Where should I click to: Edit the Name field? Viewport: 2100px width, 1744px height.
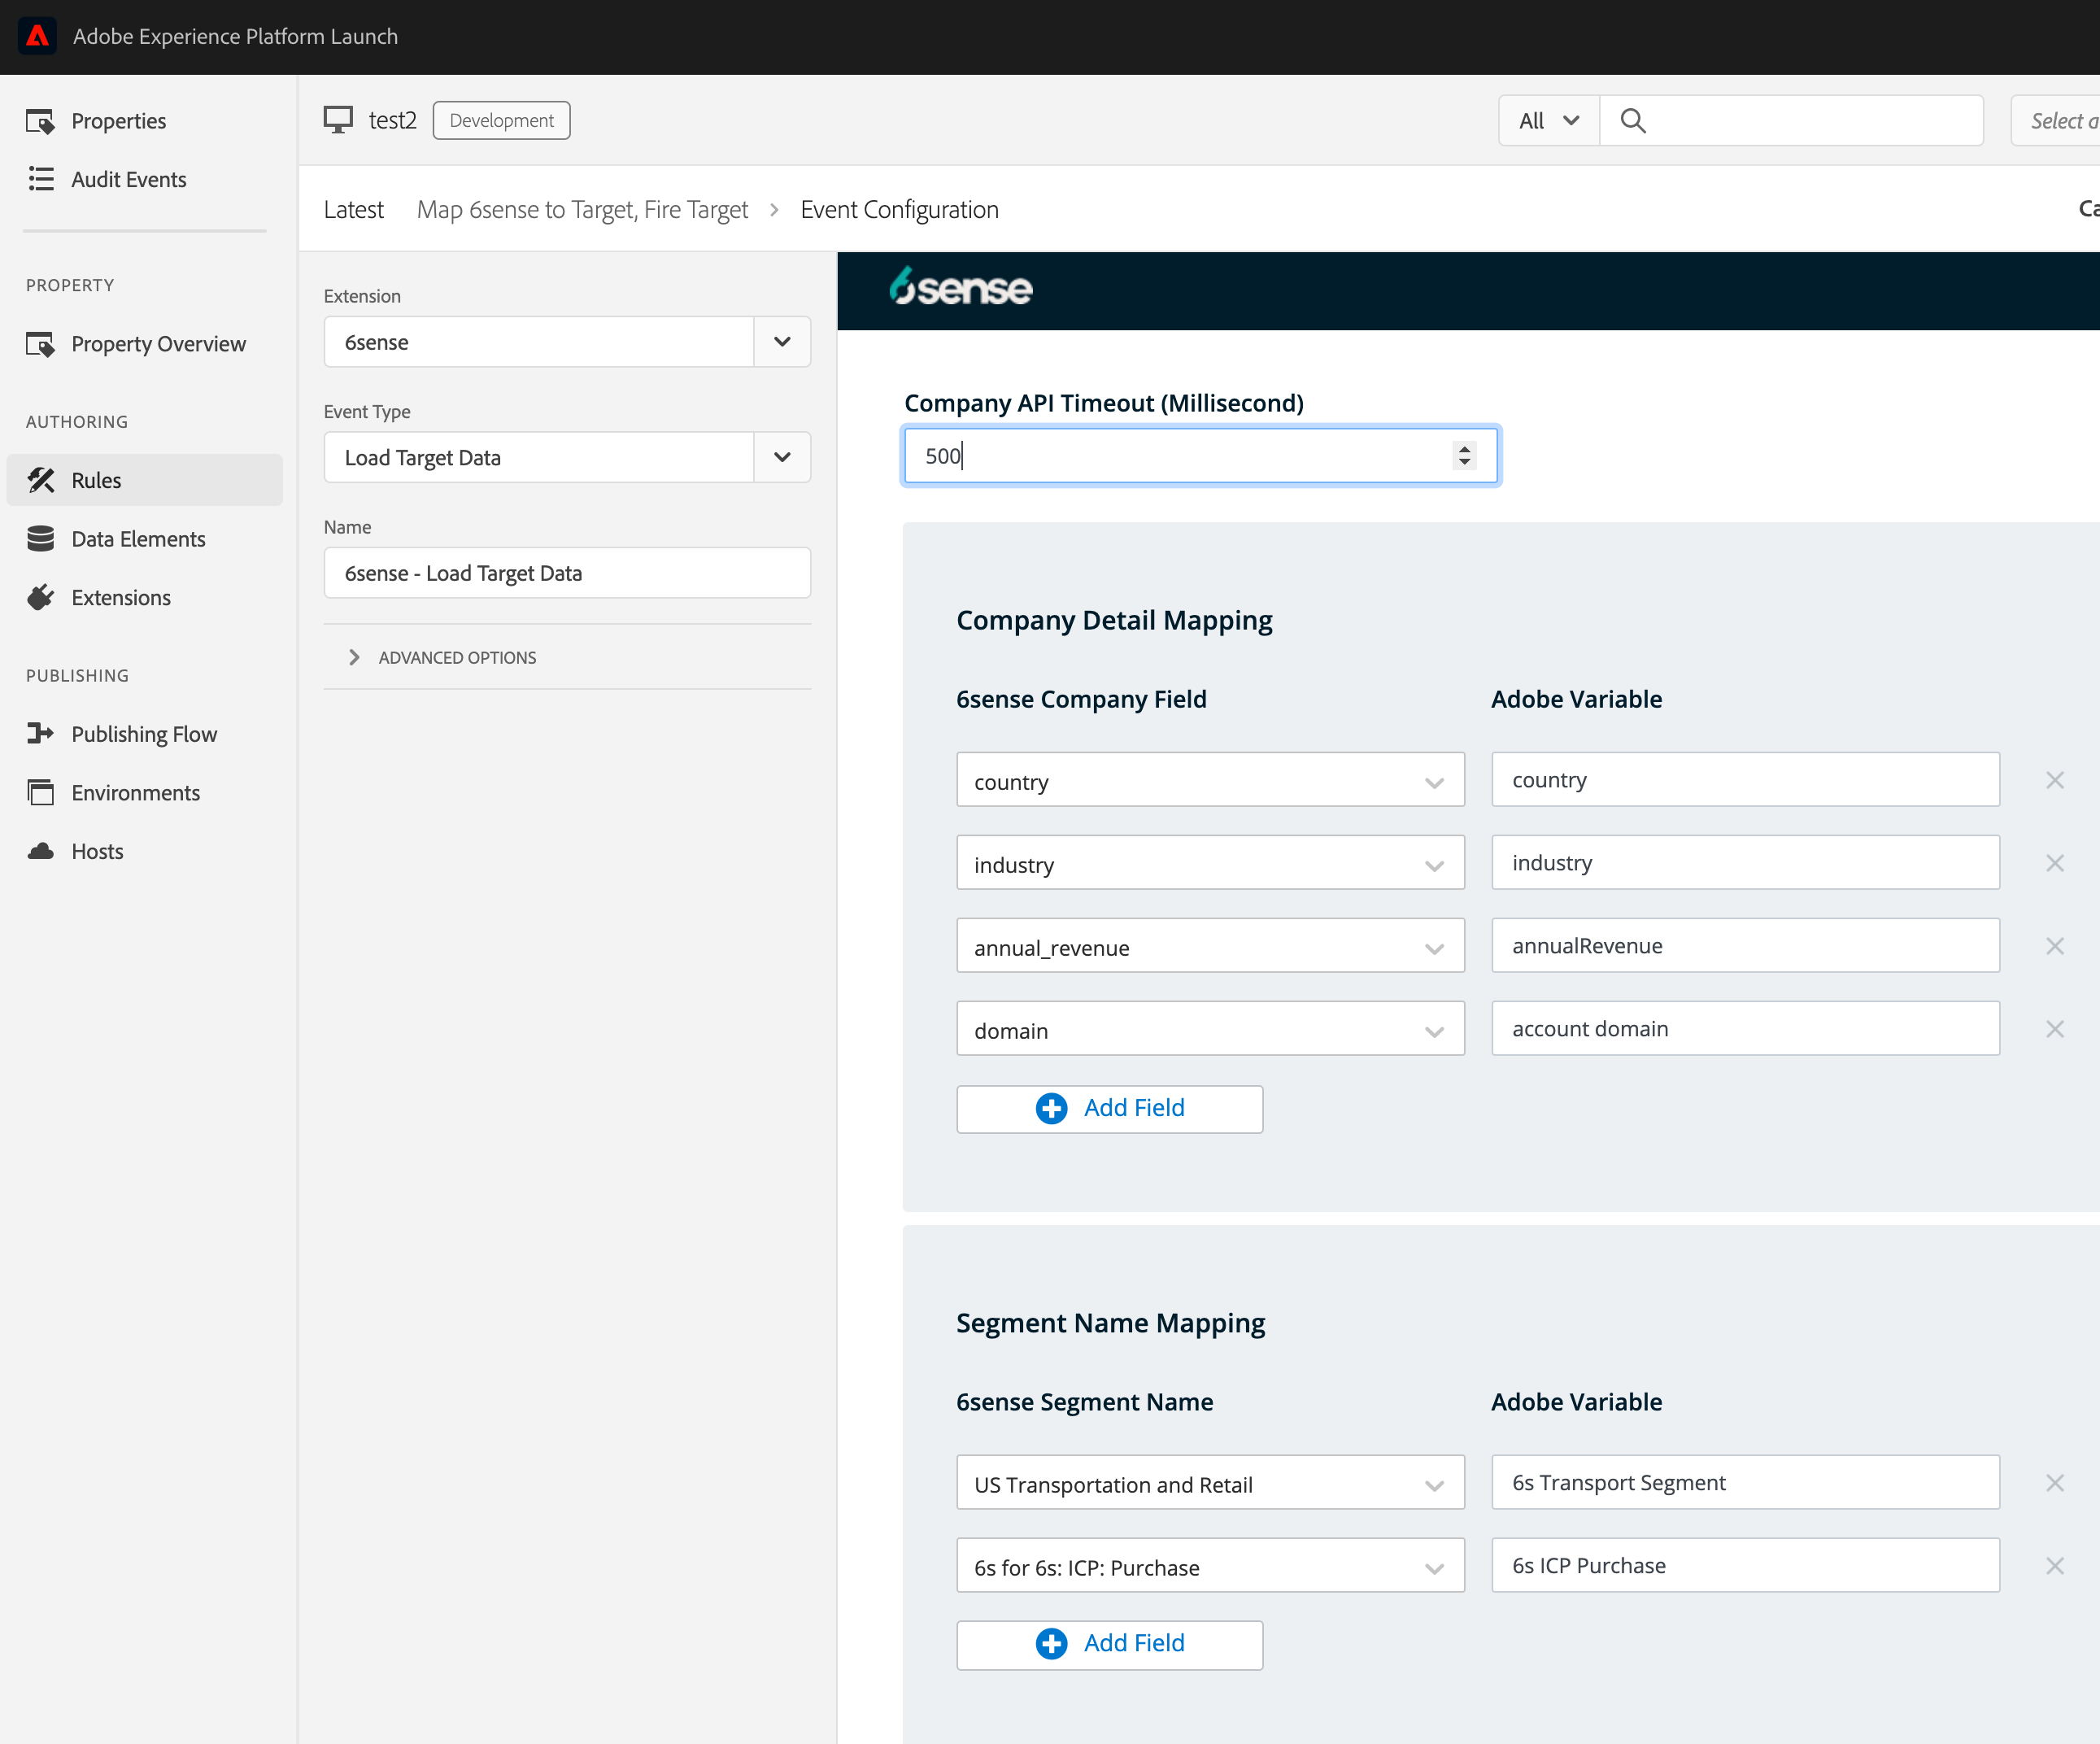[x=568, y=573]
